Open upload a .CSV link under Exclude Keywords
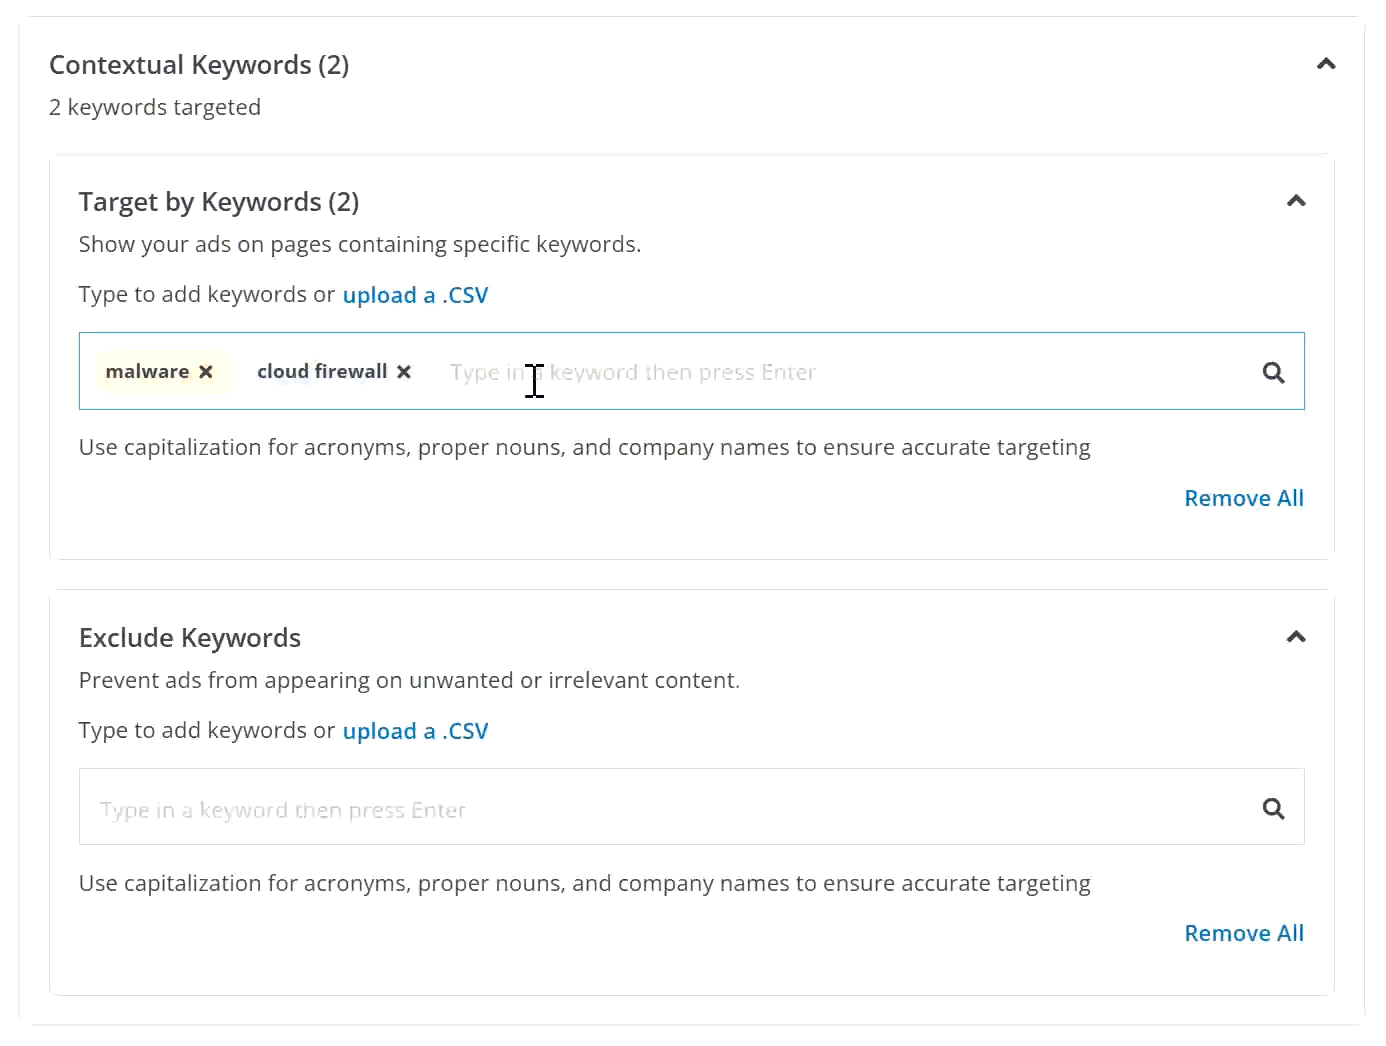Viewport: 1386px width, 1046px height. coord(415,731)
